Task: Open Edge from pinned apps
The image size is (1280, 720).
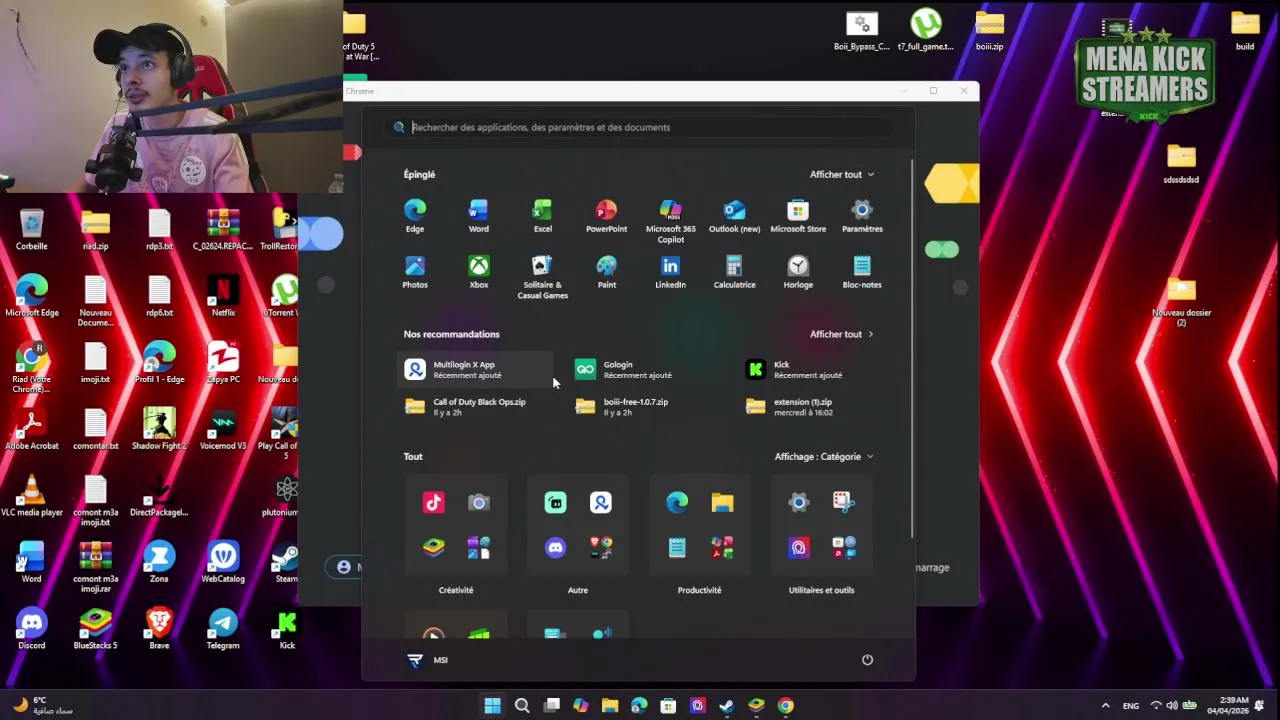Action: (415, 216)
